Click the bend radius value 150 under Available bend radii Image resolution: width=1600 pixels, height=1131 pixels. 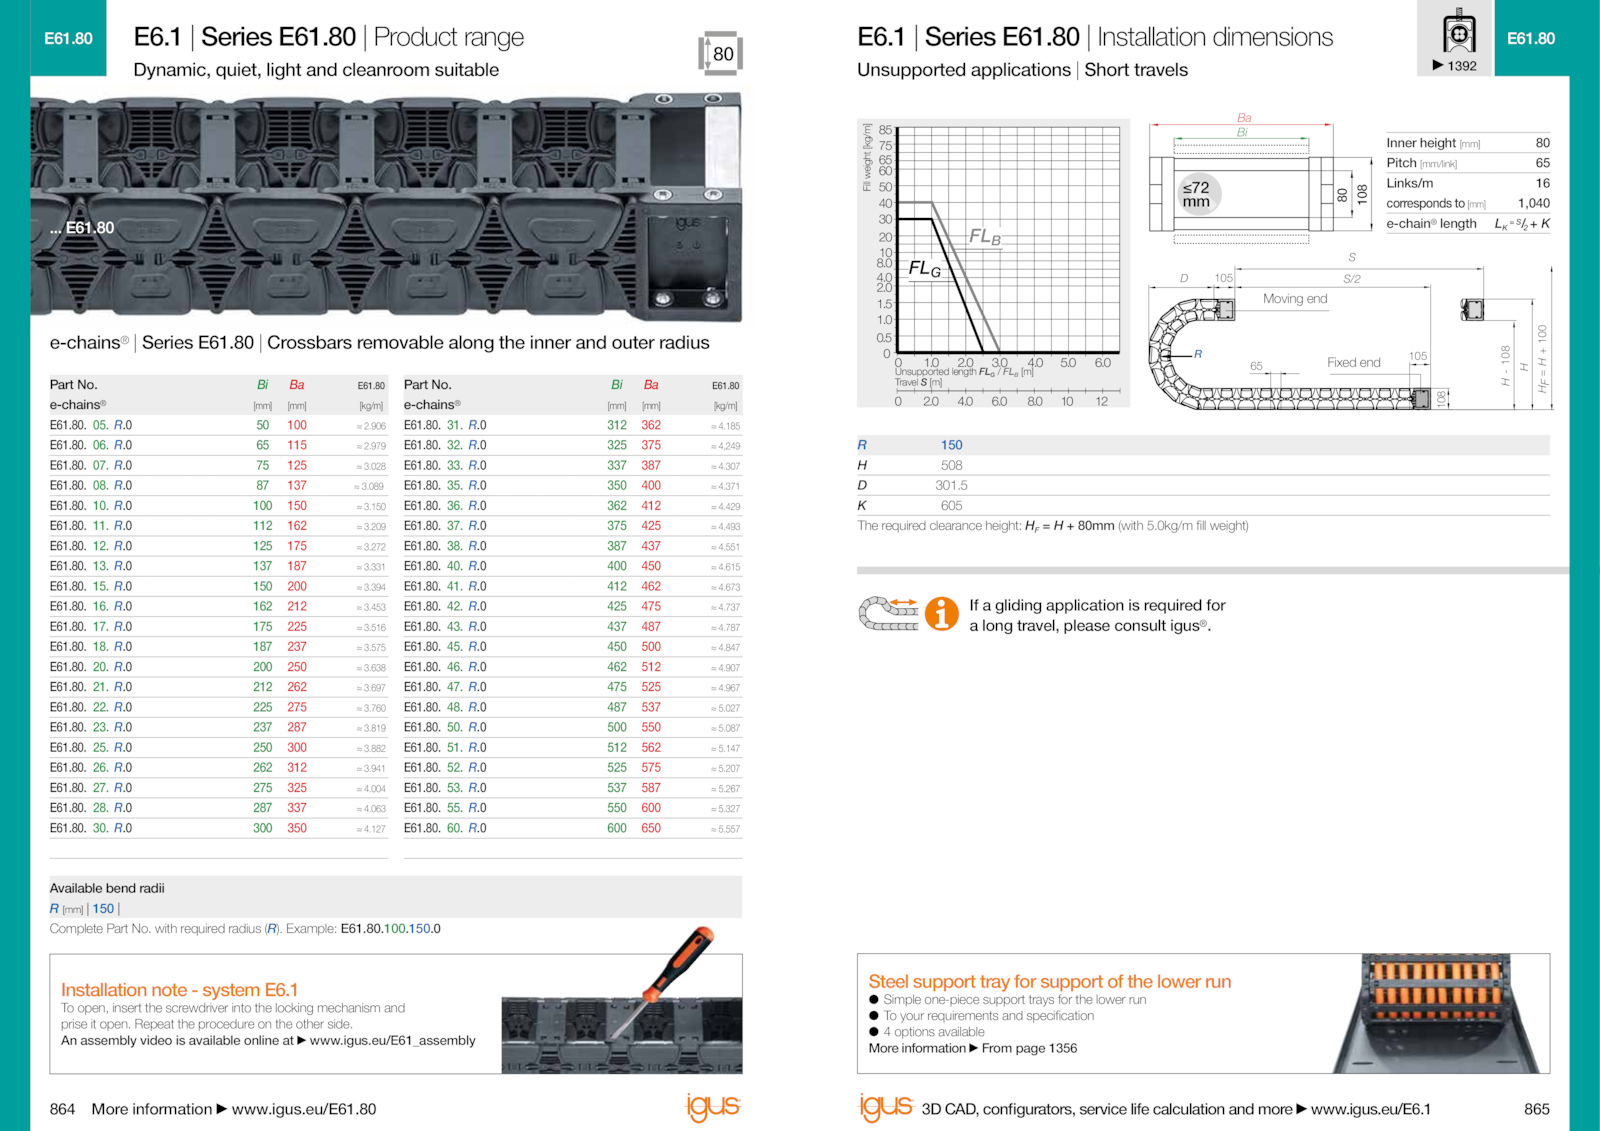[x=103, y=909]
